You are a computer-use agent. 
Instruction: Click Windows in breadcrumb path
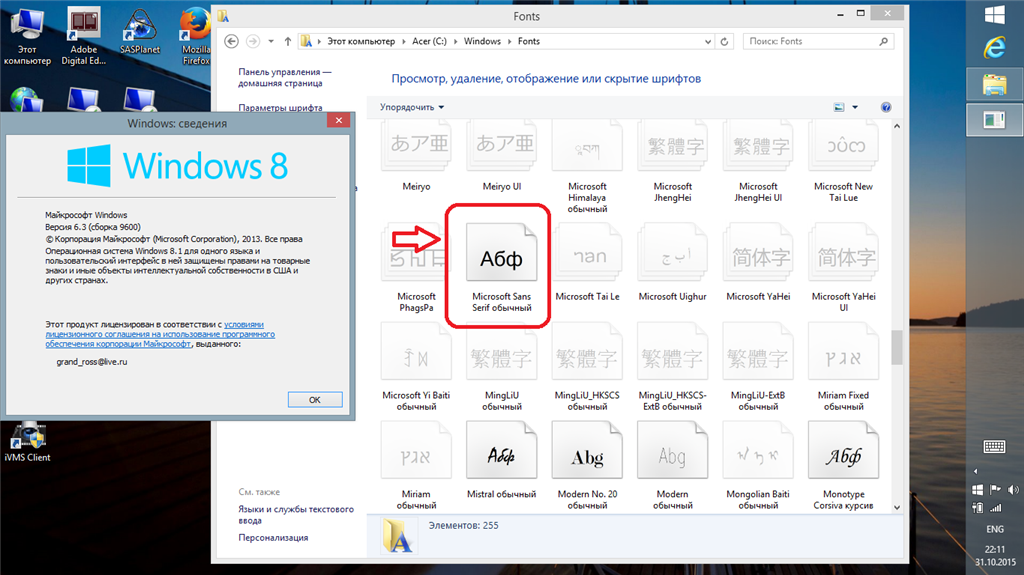pyautogui.click(x=482, y=41)
